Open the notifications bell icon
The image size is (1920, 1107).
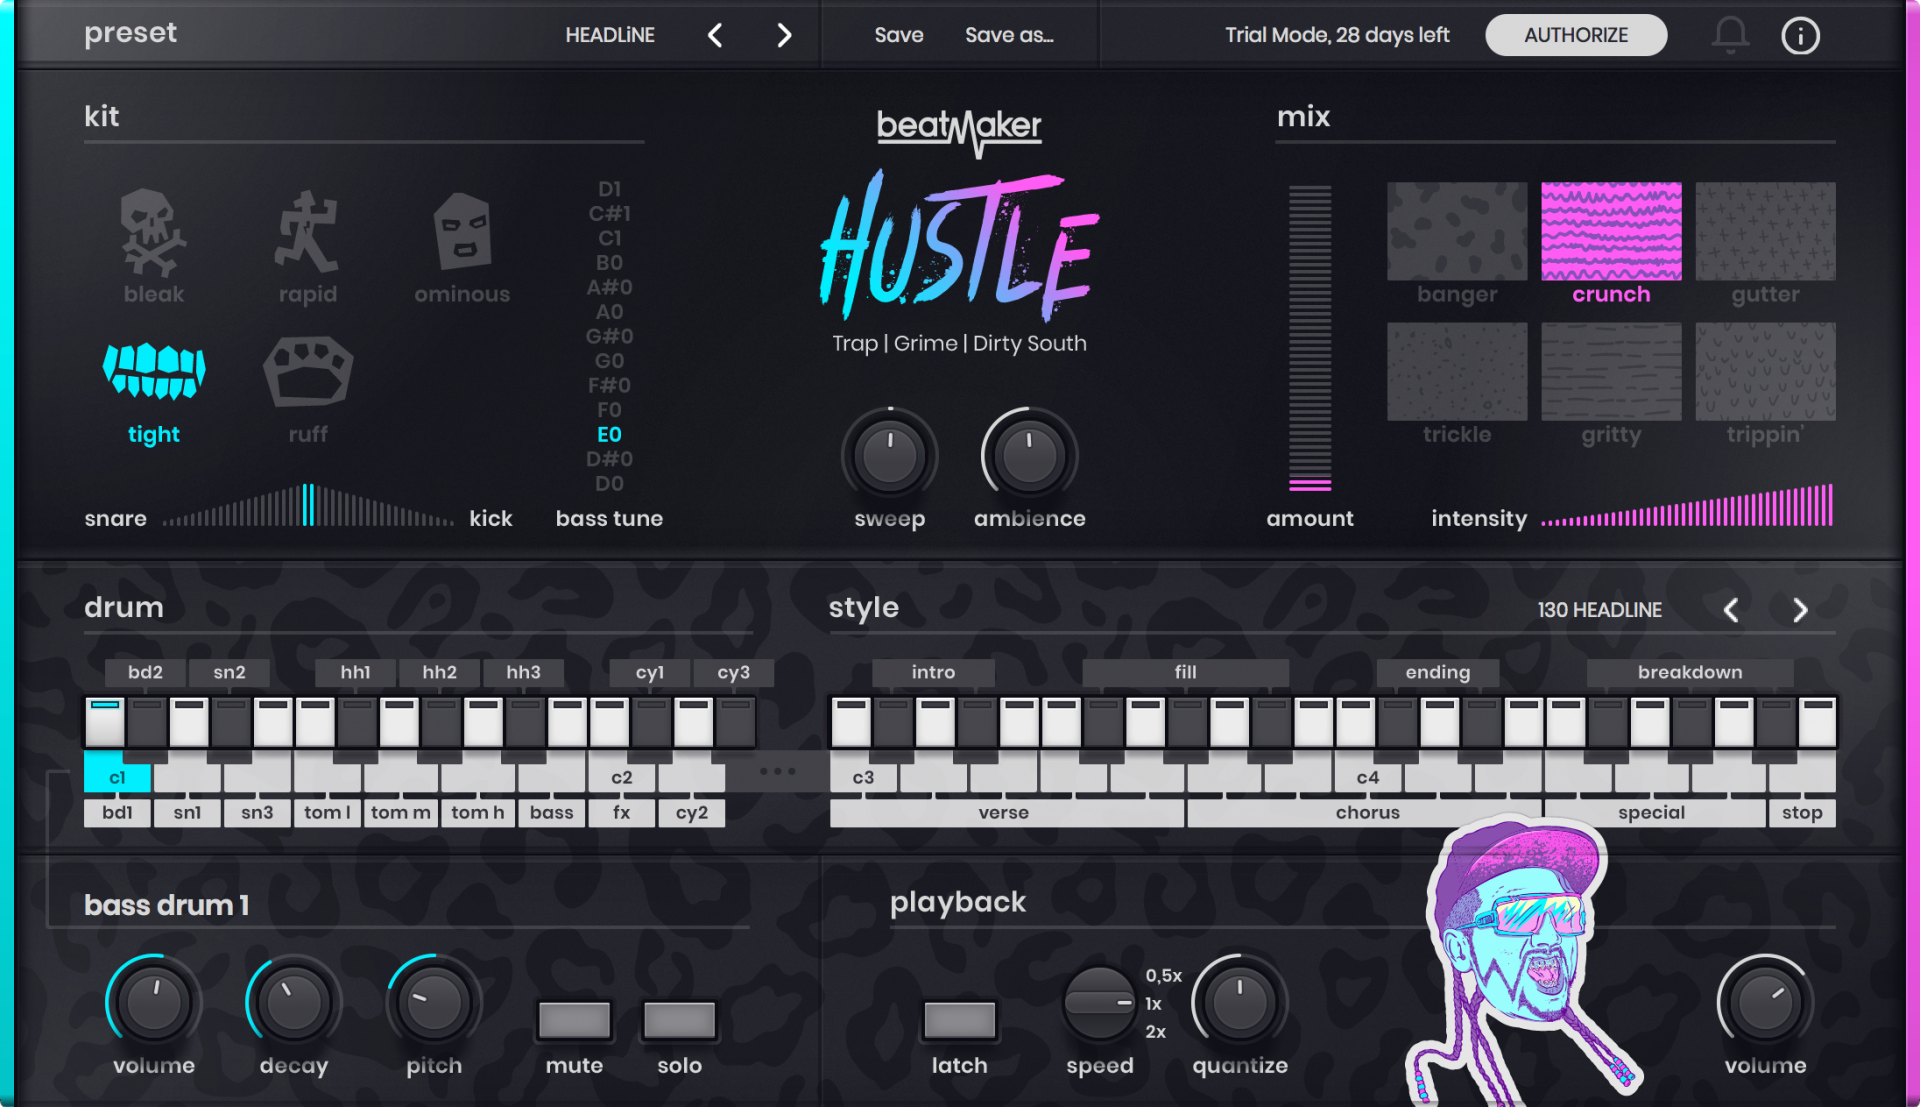pos(1730,35)
